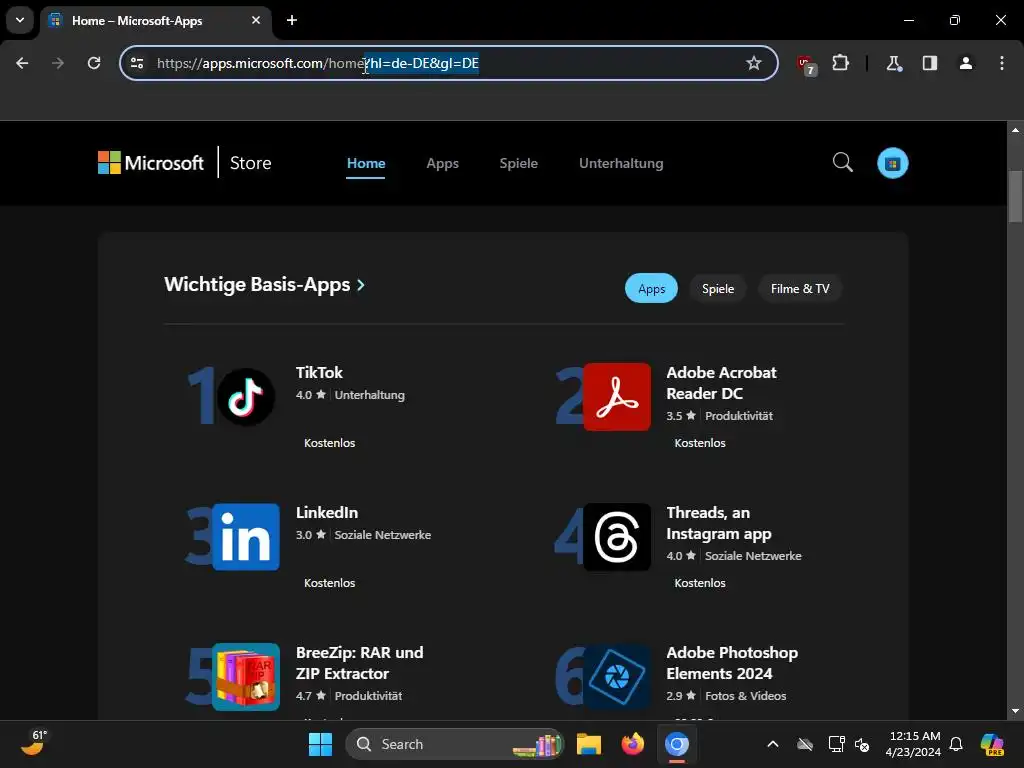The image size is (1024, 768).
Task: Open the Windows Start menu
Action: (x=320, y=744)
